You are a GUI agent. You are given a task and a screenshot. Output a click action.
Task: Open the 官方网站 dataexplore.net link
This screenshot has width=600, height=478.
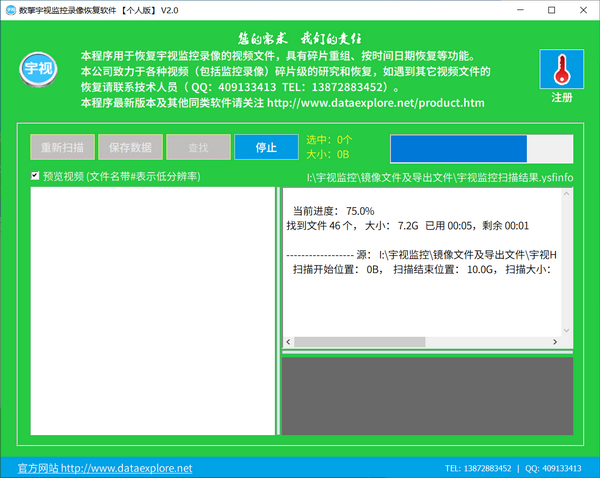point(104,468)
